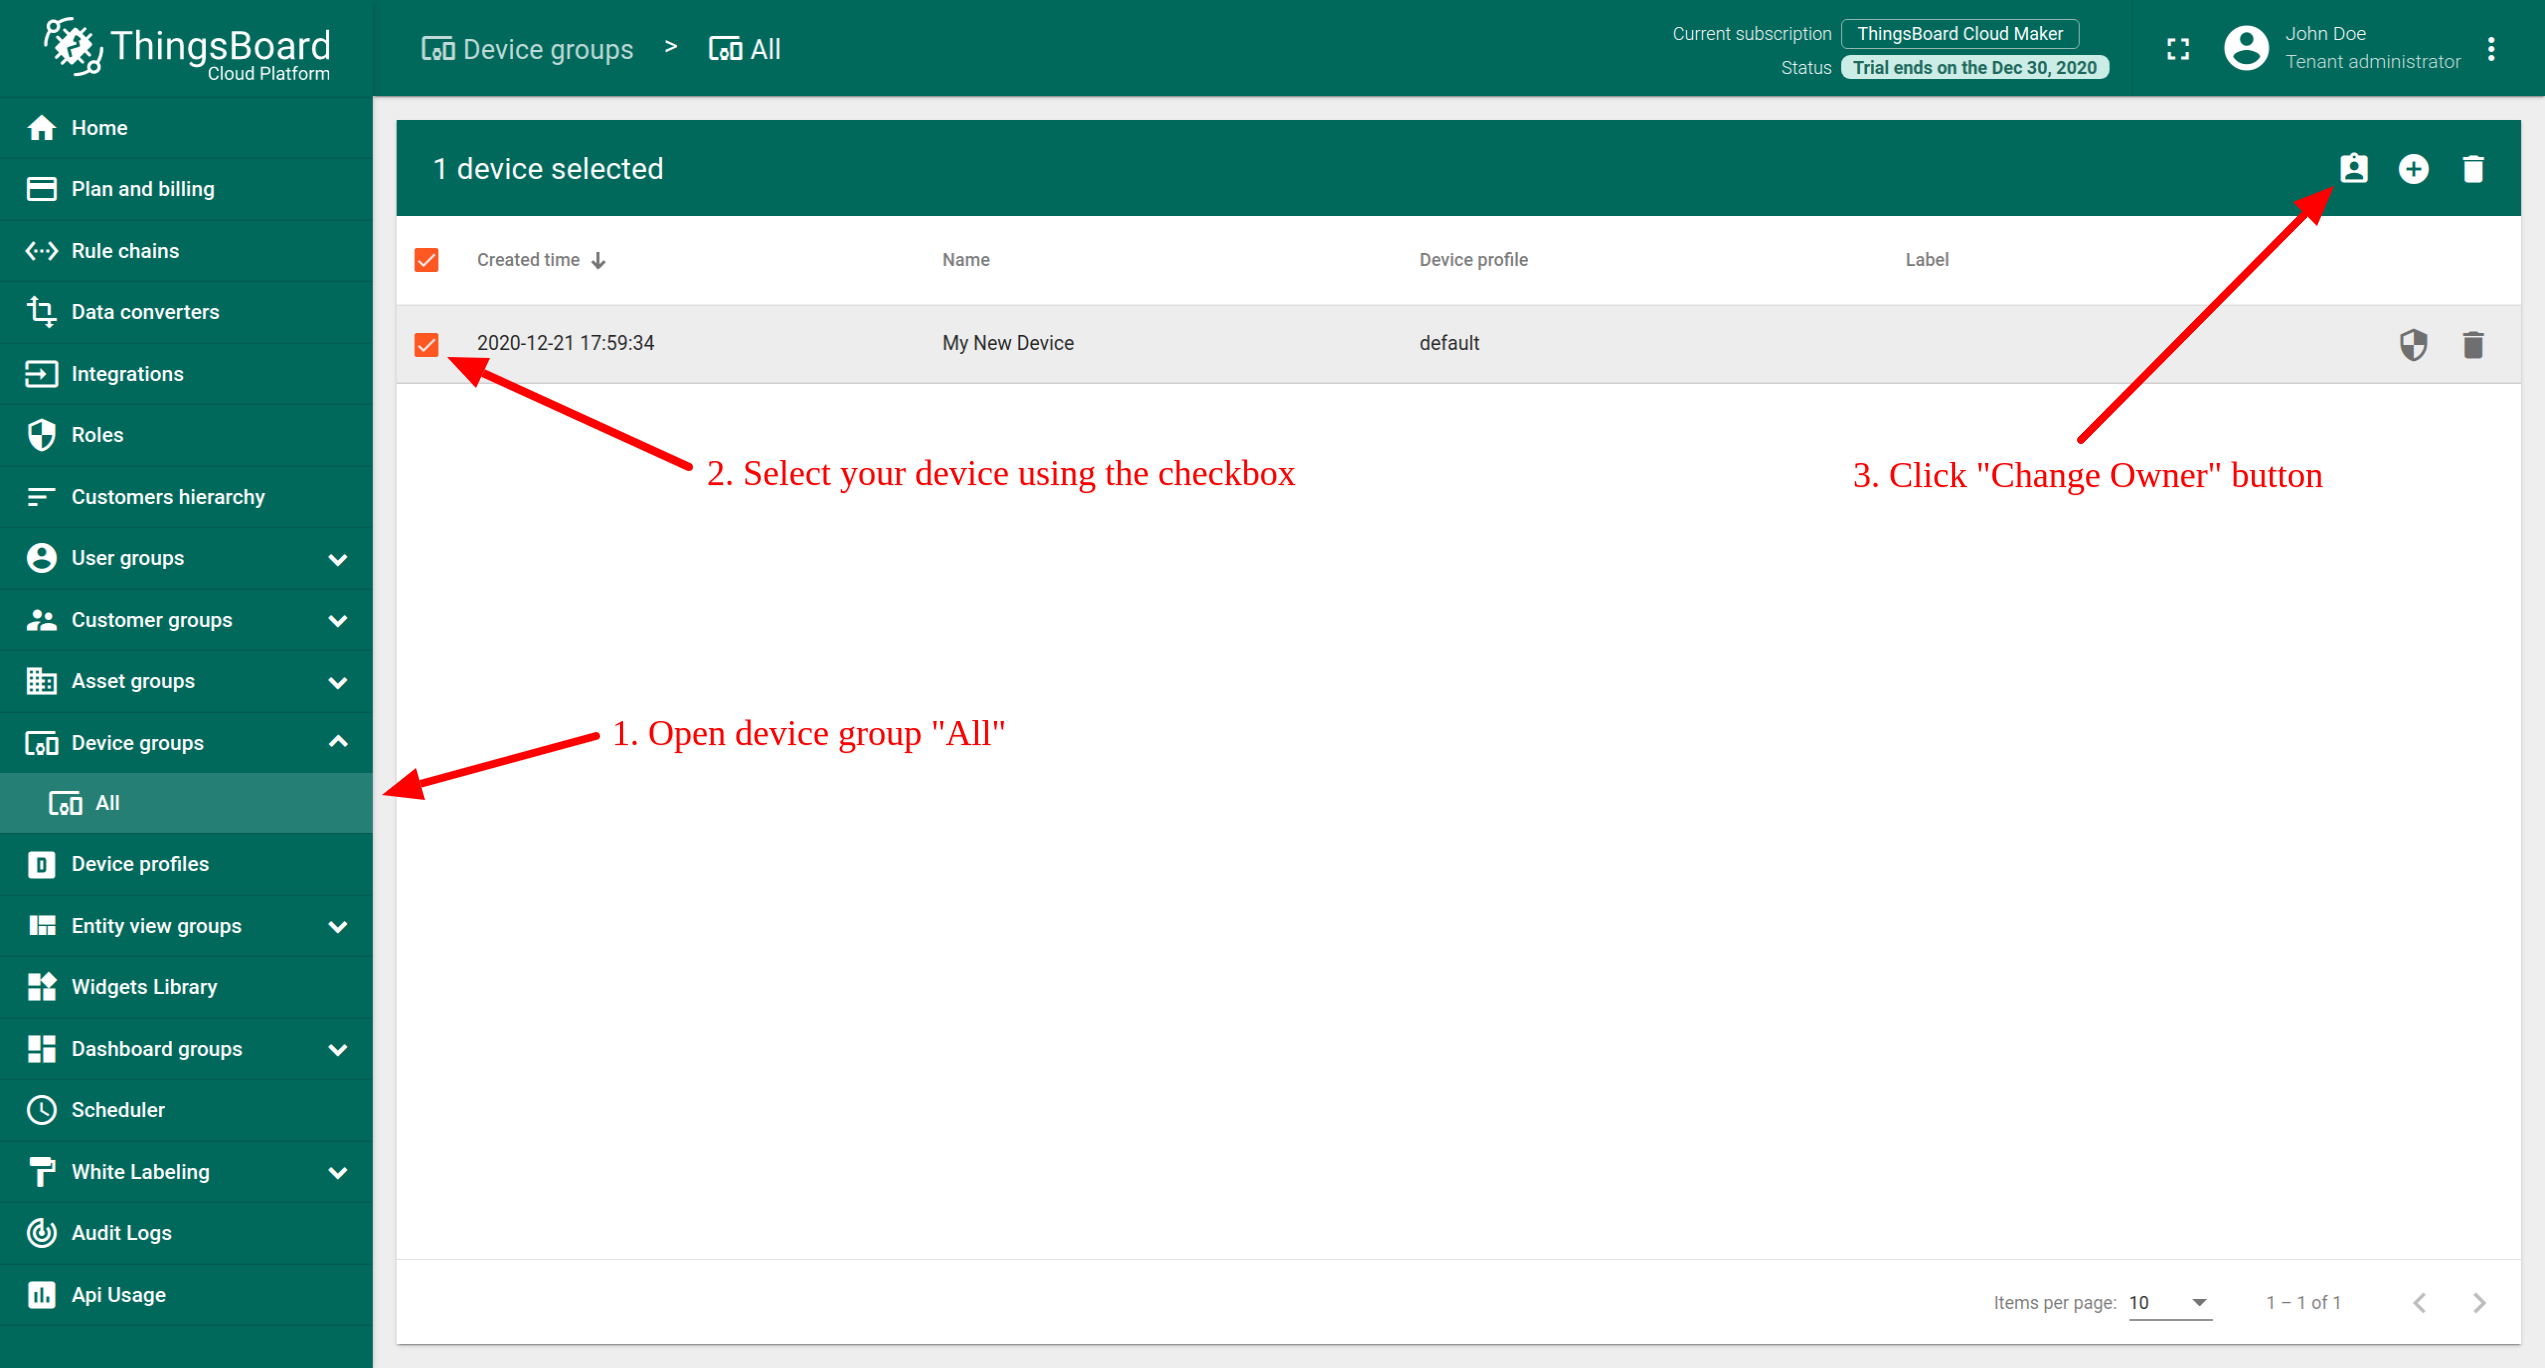The image size is (2545, 1368).
Task: Click the add to group plus icon
Action: pyautogui.click(x=2414, y=168)
